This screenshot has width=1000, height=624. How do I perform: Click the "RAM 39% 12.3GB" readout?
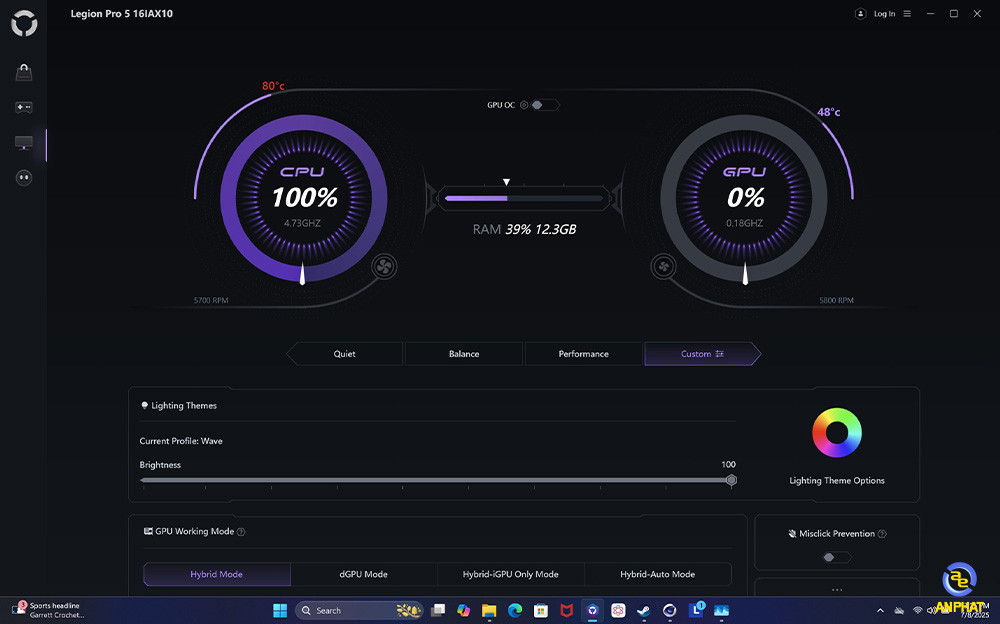(524, 230)
